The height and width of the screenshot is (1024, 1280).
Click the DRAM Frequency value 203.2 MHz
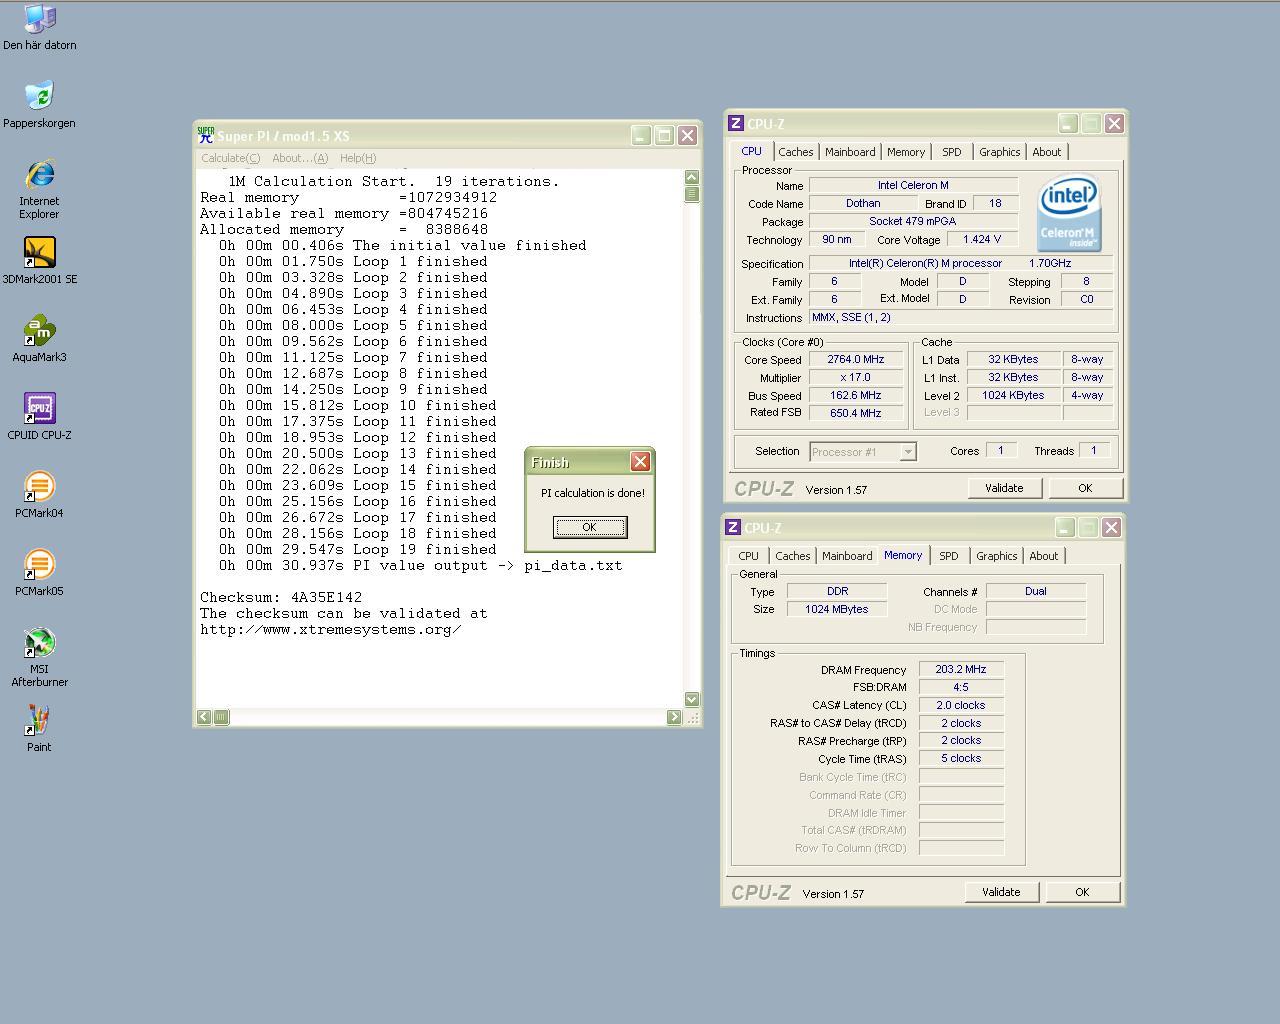(961, 670)
